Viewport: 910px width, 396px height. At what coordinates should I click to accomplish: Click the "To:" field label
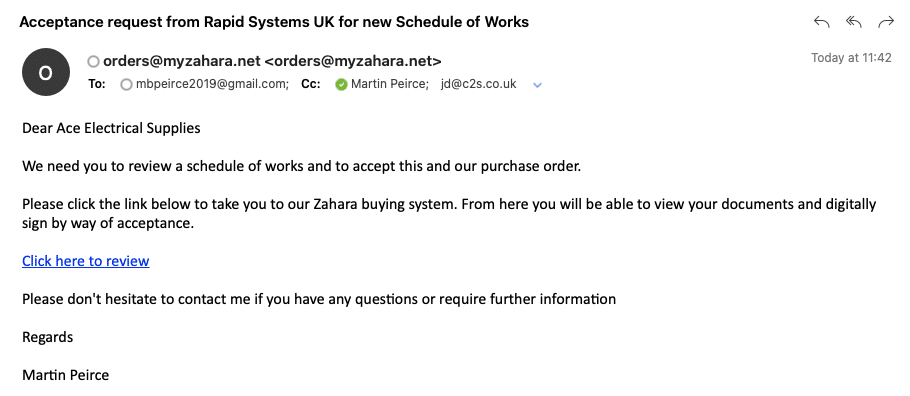97,84
